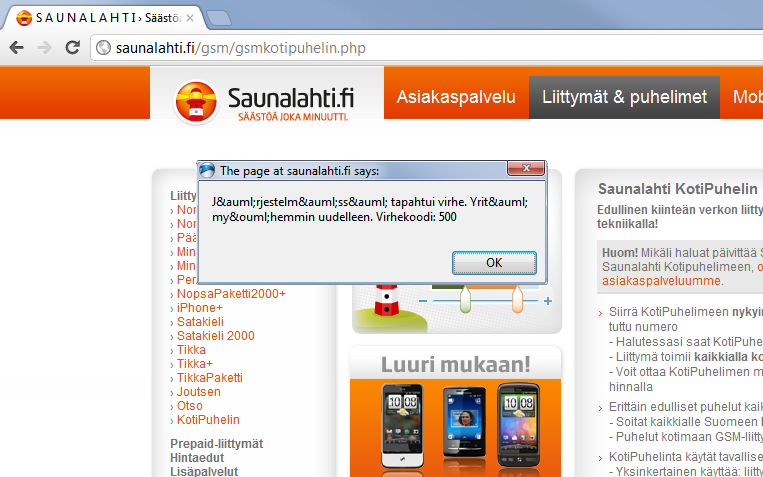
Task: Click the Saunalahti lighthouse logo
Action: click(x=196, y=102)
